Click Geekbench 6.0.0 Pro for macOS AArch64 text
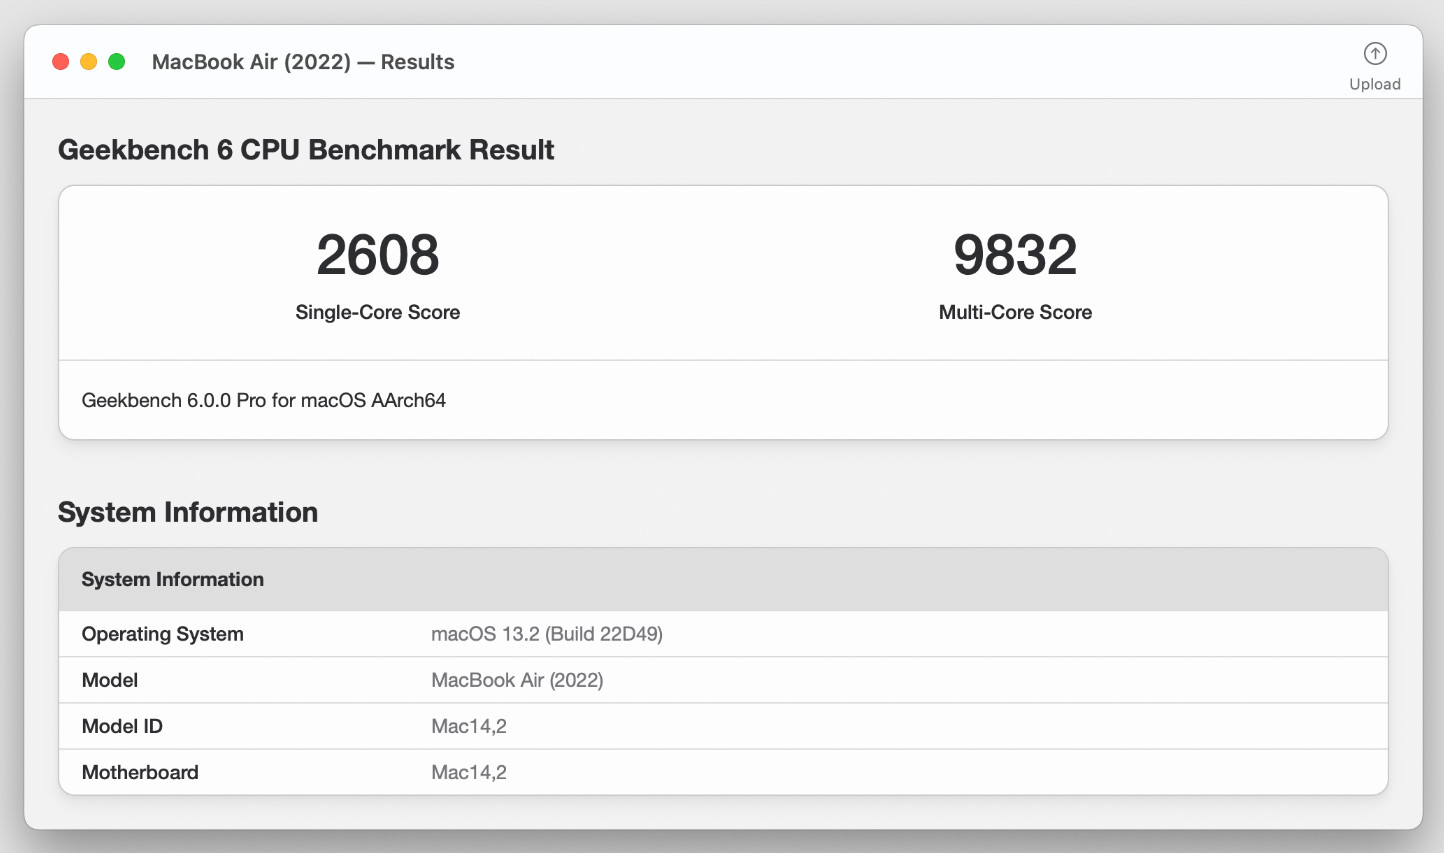Image resolution: width=1444 pixels, height=853 pixels. point(264,400)
